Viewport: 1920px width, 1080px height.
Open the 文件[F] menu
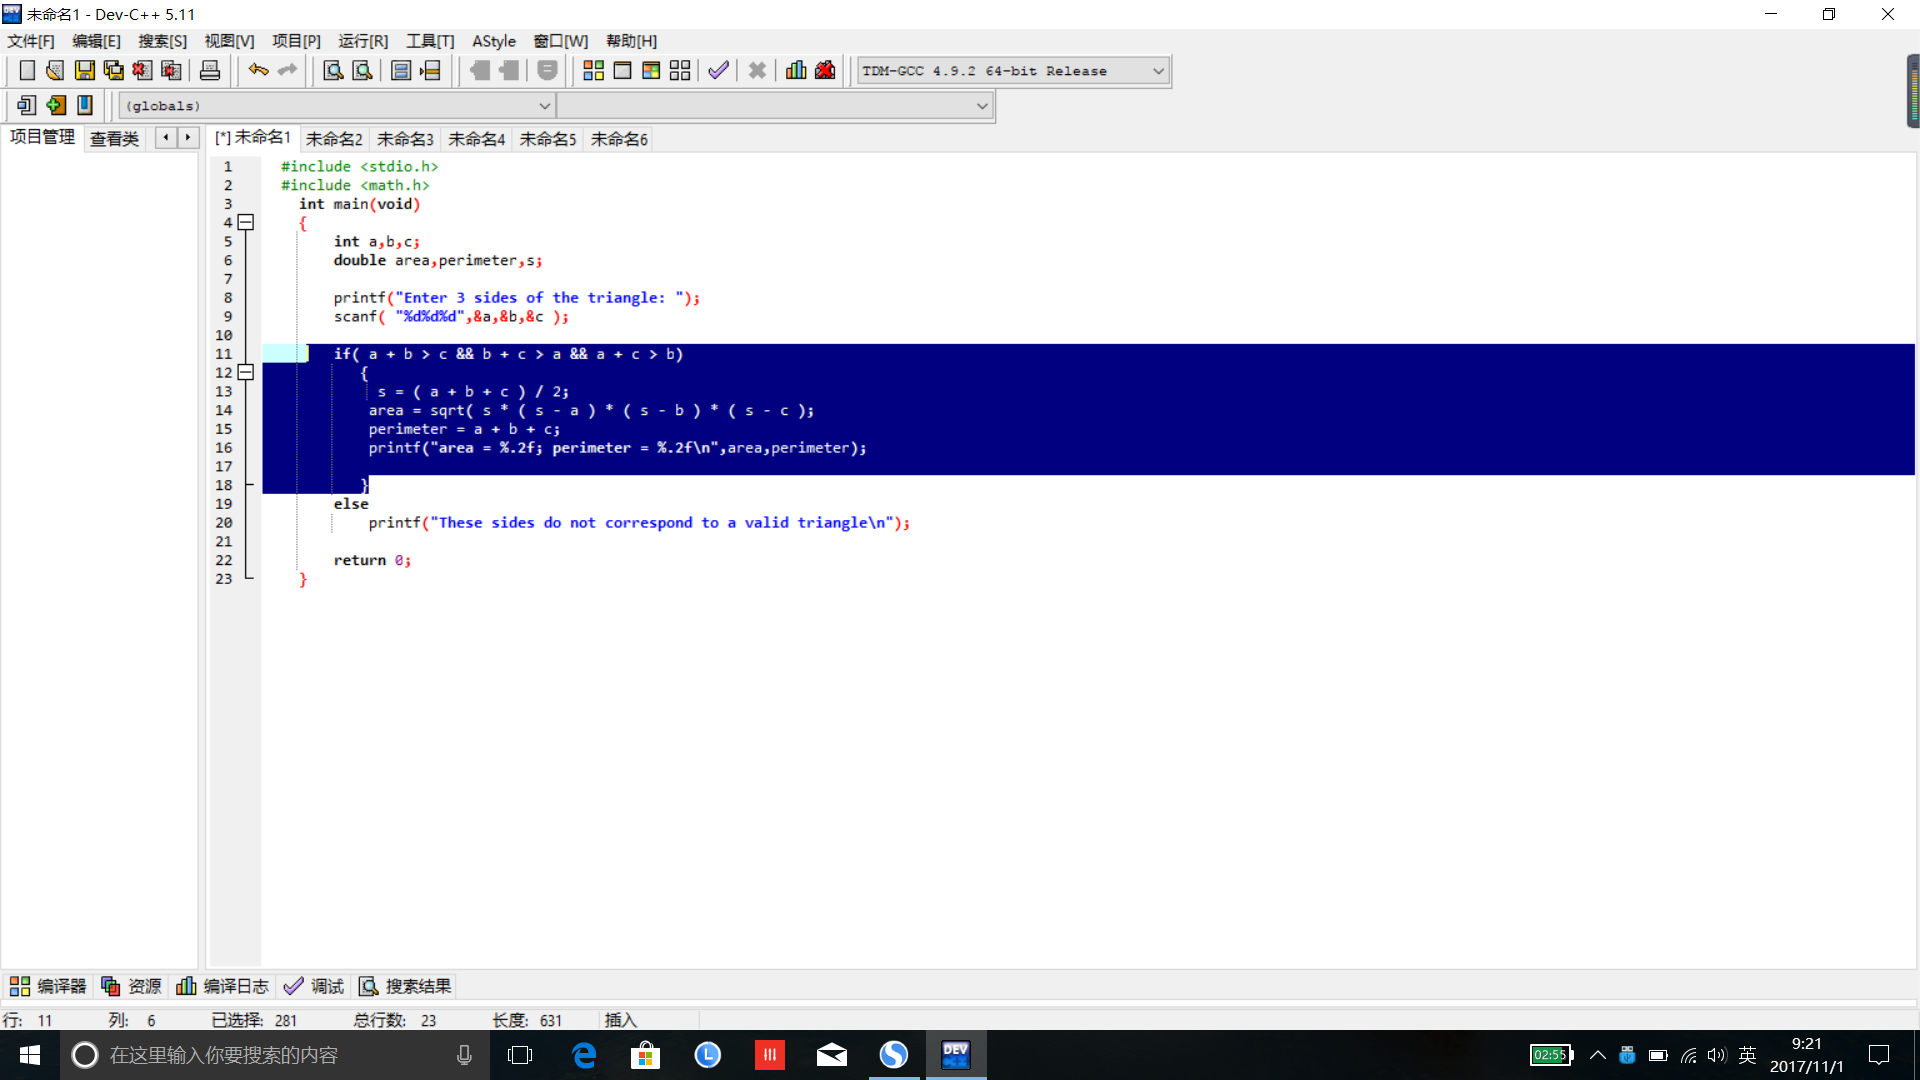click(x=31, y=41)
